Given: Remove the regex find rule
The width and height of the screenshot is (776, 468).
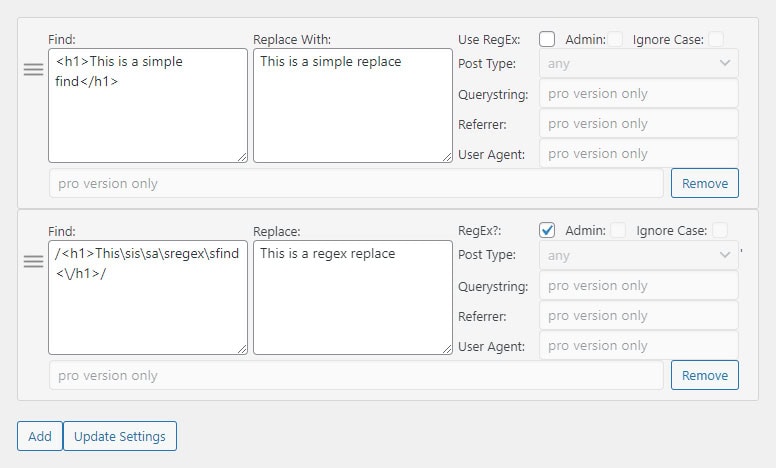Looking at the screenshot, I should tap(705, 375).
